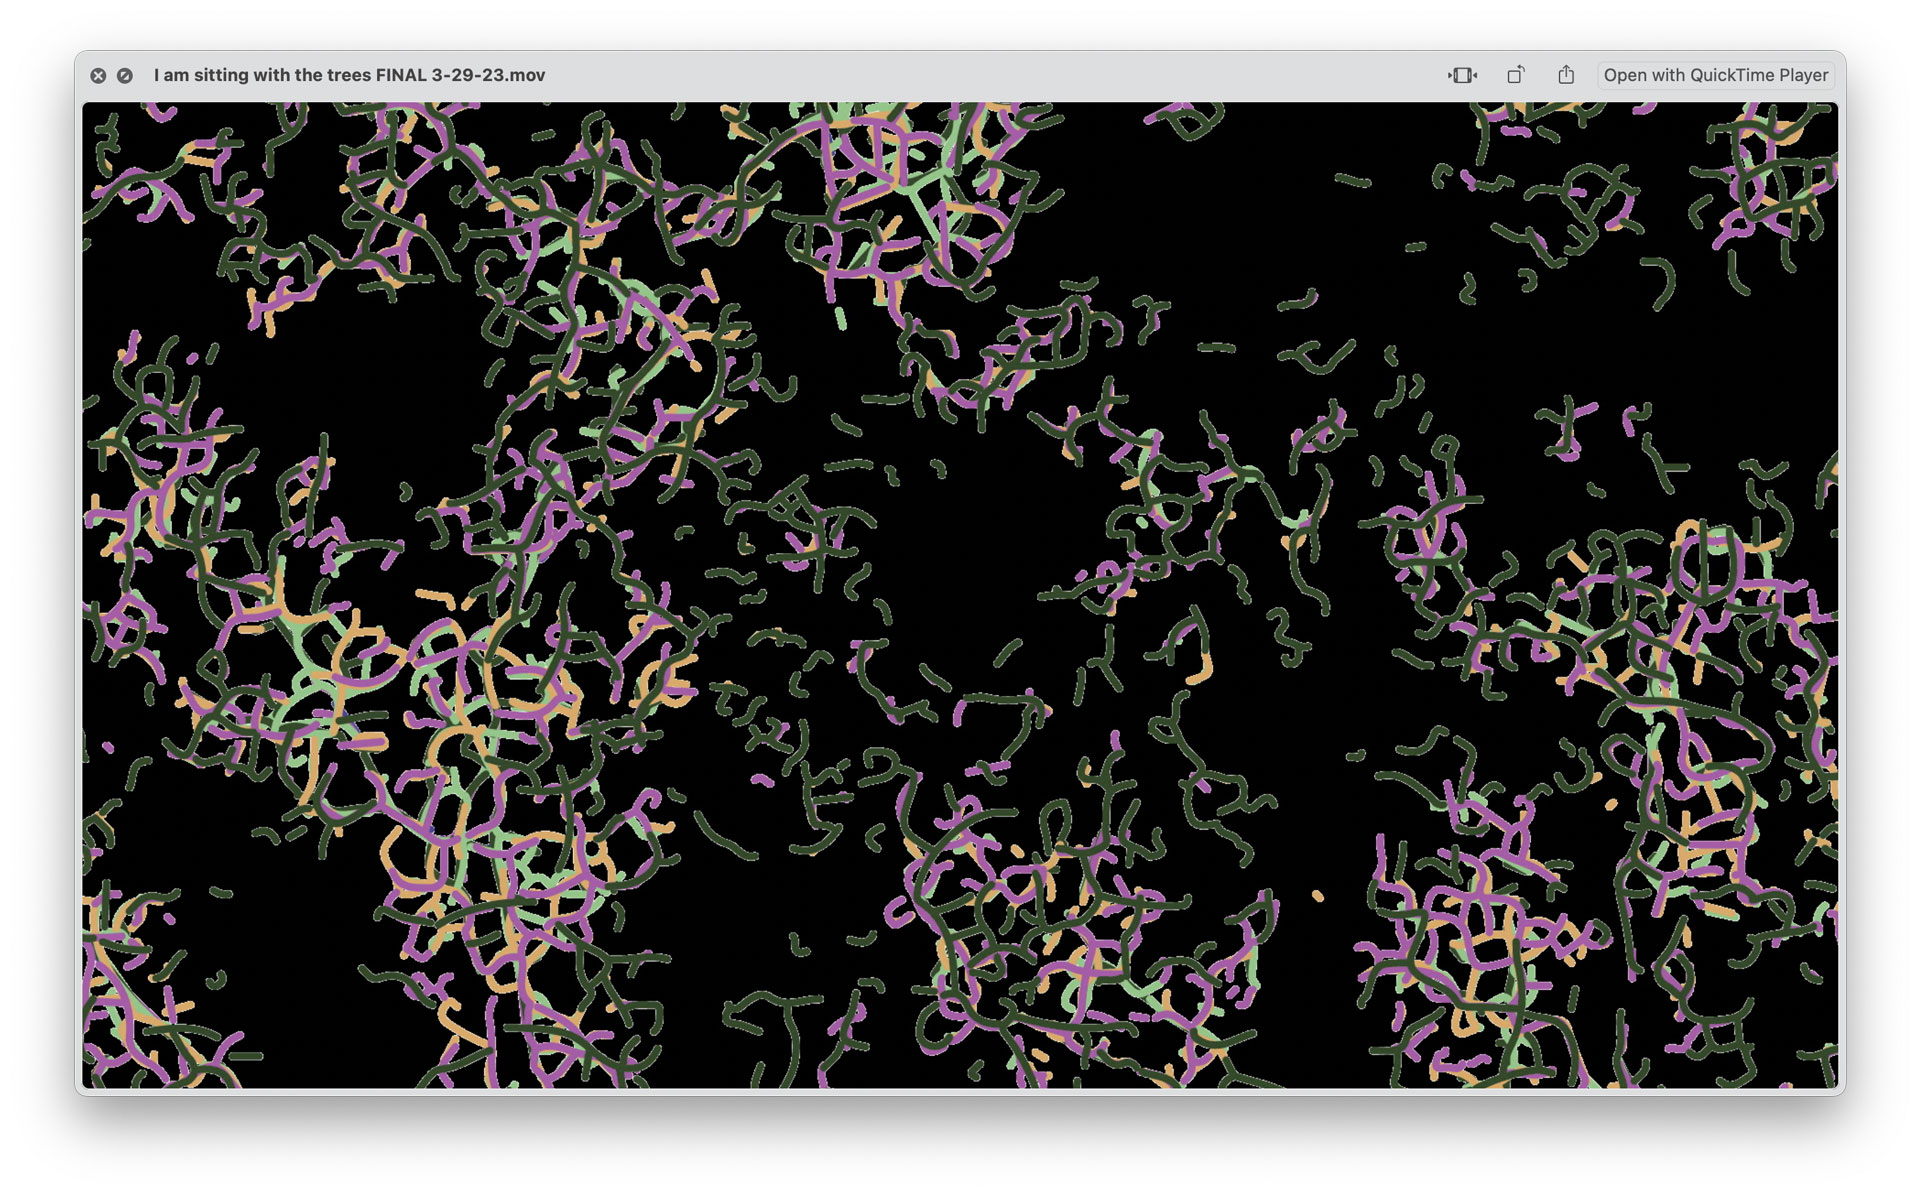
Task: Click the box with upward arrow icon
Action: [1566, 75]
